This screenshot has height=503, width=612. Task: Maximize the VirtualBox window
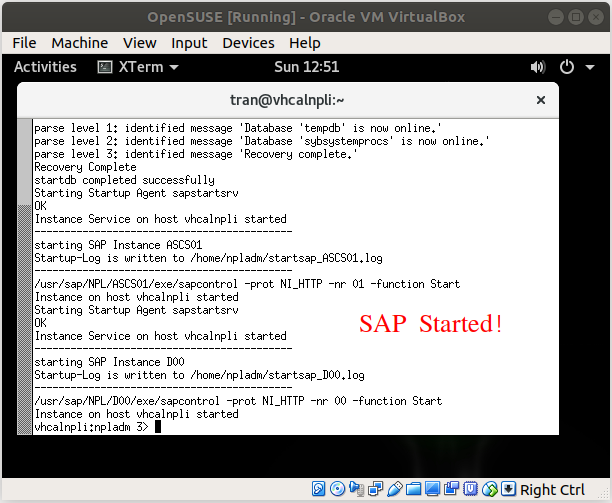(576, 17)
